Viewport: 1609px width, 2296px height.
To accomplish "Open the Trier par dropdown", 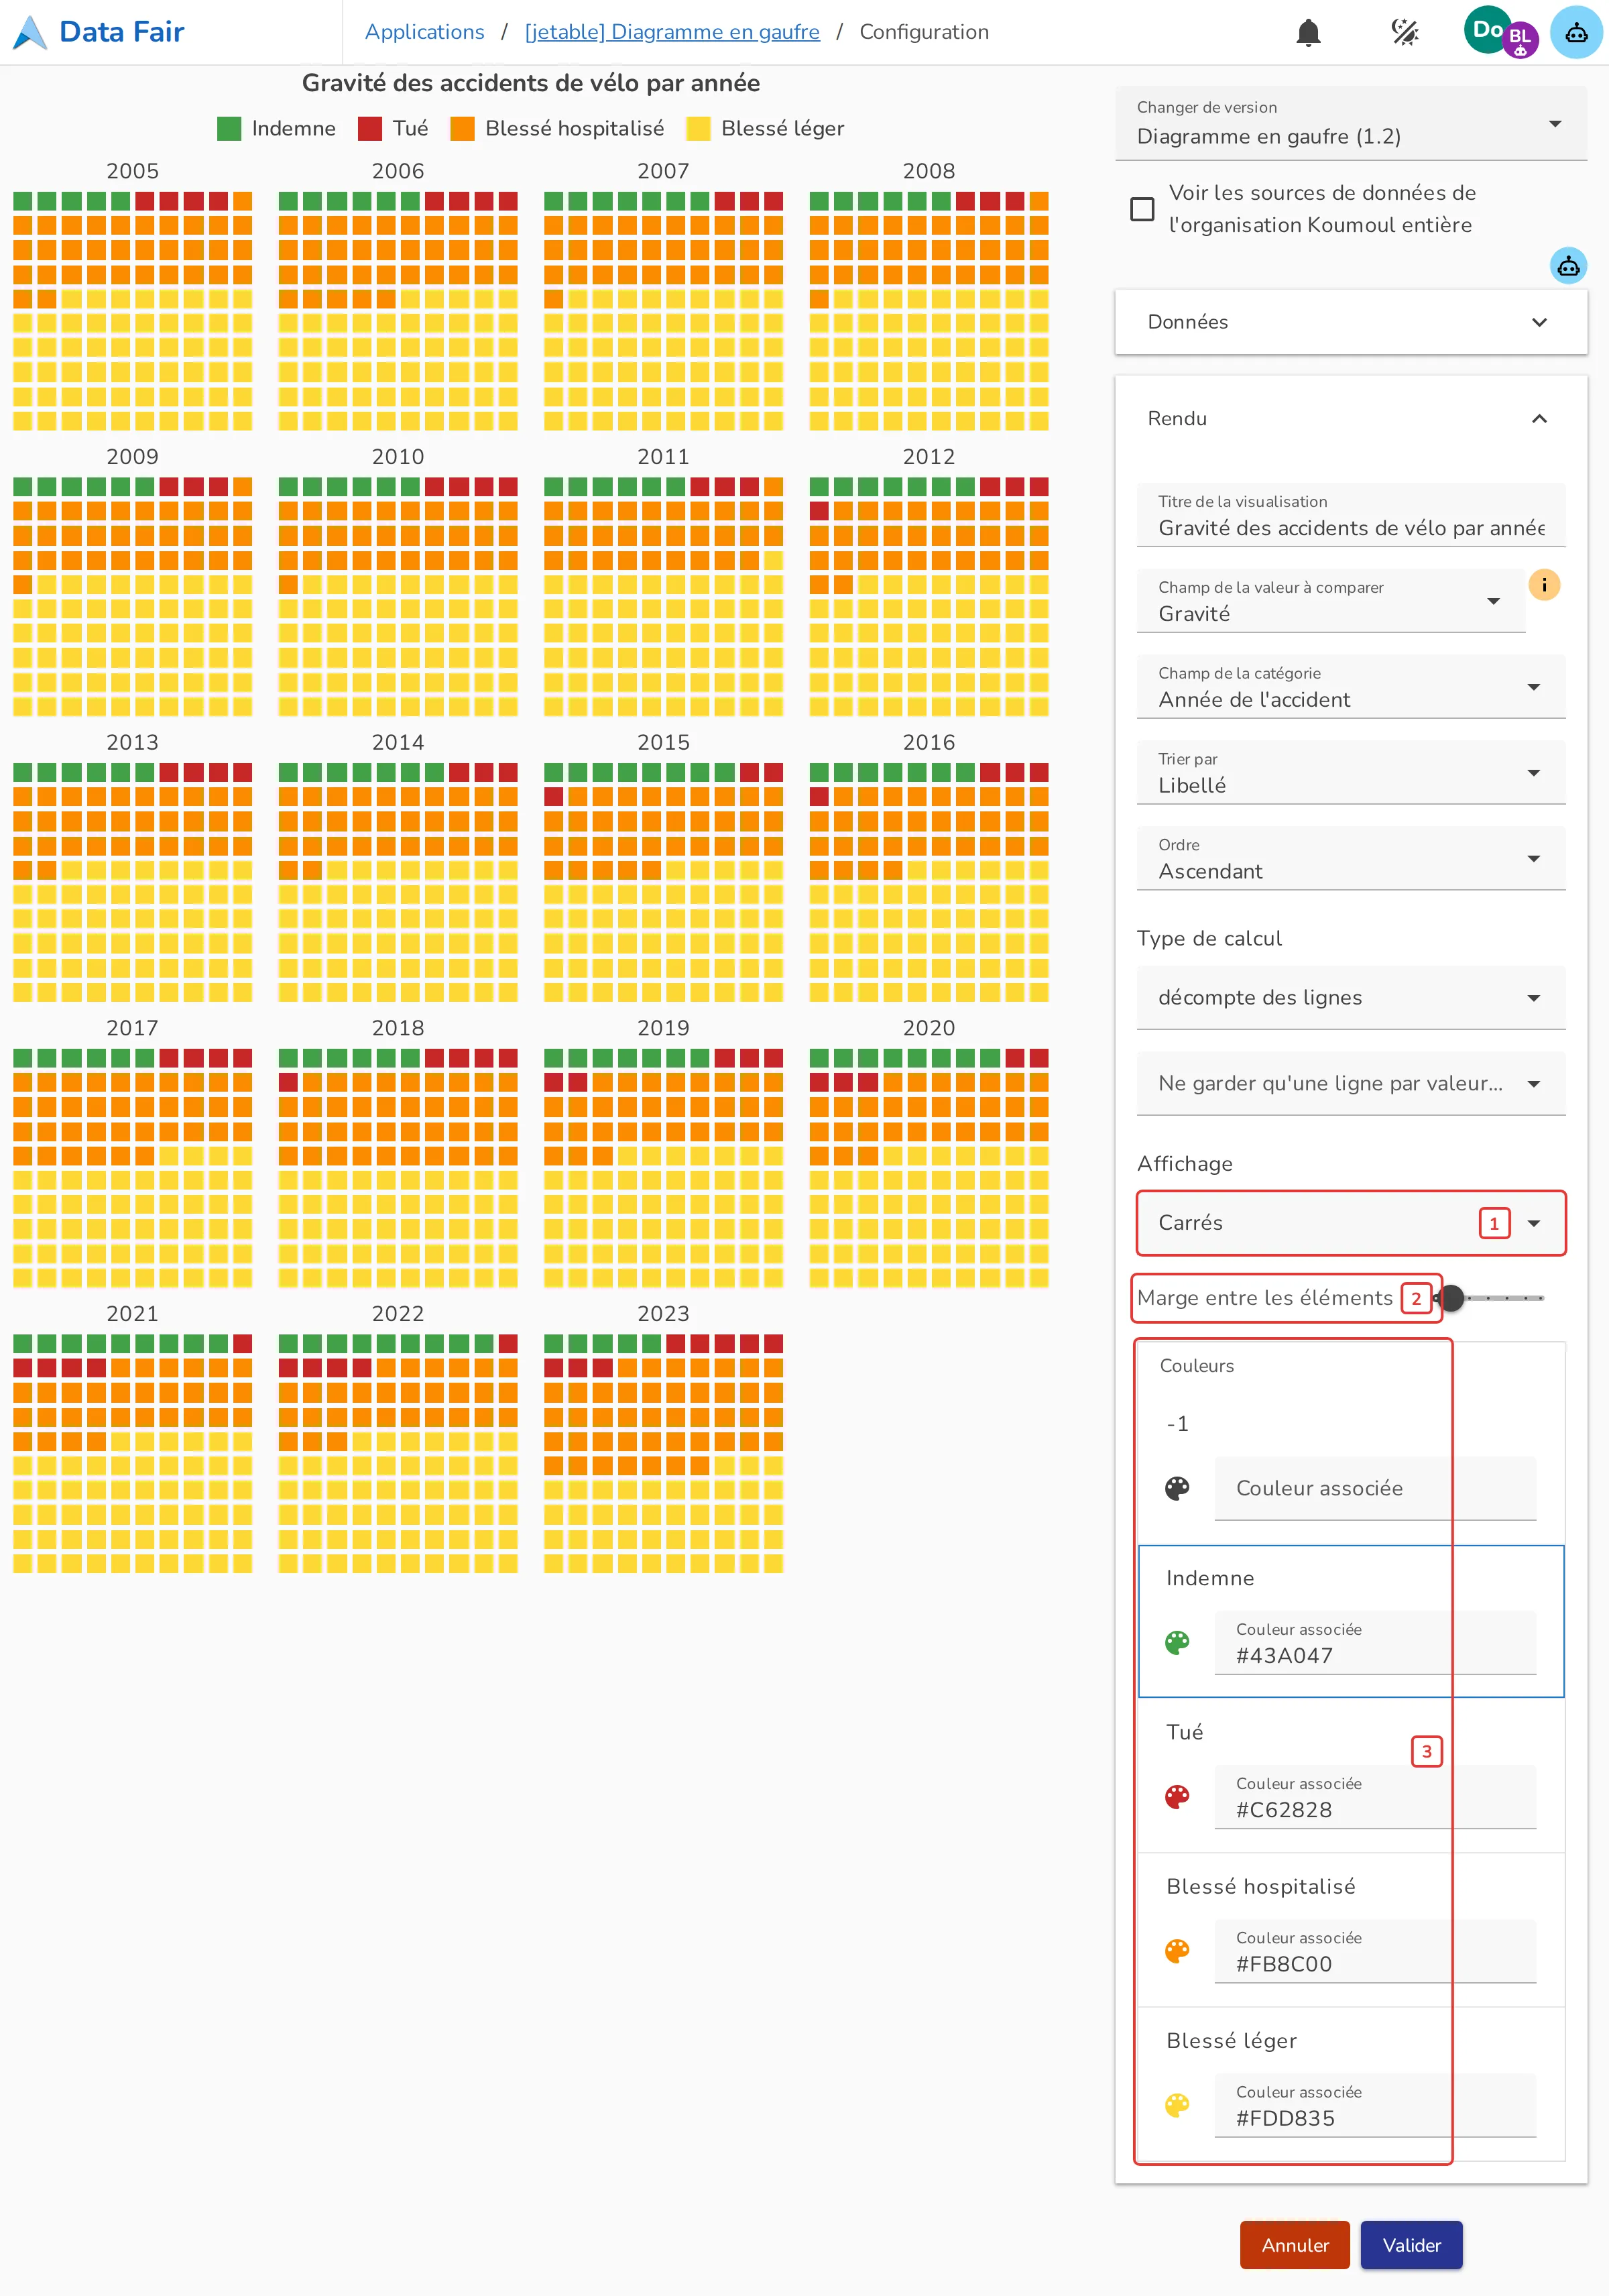I will (x=1351, y=773).
